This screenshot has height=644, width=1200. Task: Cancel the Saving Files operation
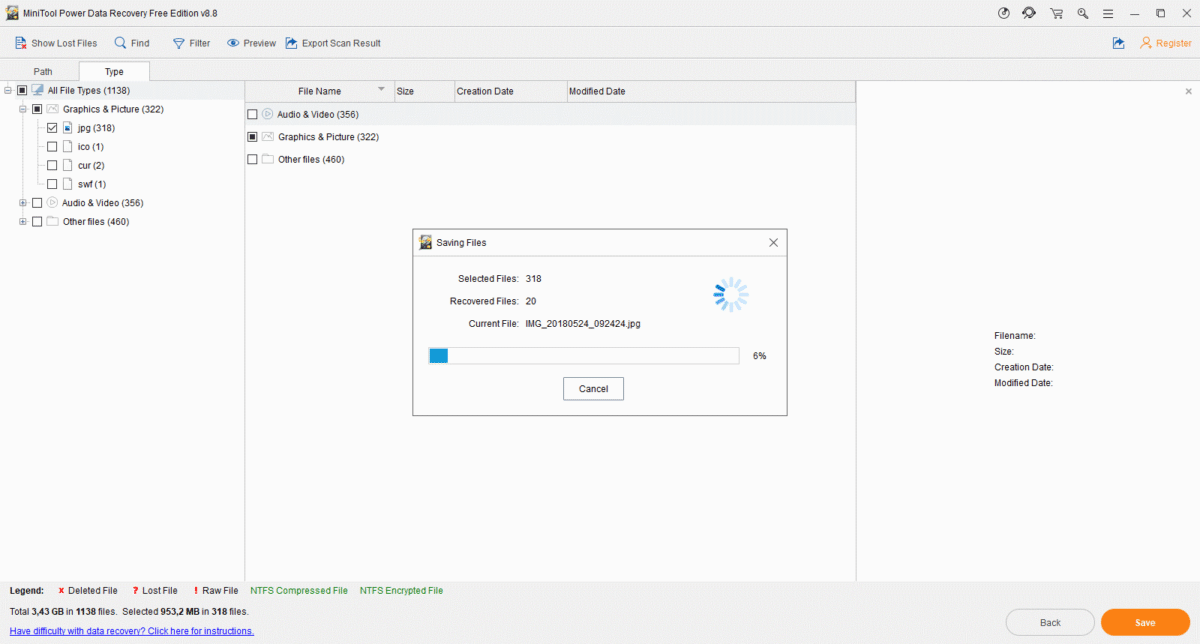click(x=593, y=389)
